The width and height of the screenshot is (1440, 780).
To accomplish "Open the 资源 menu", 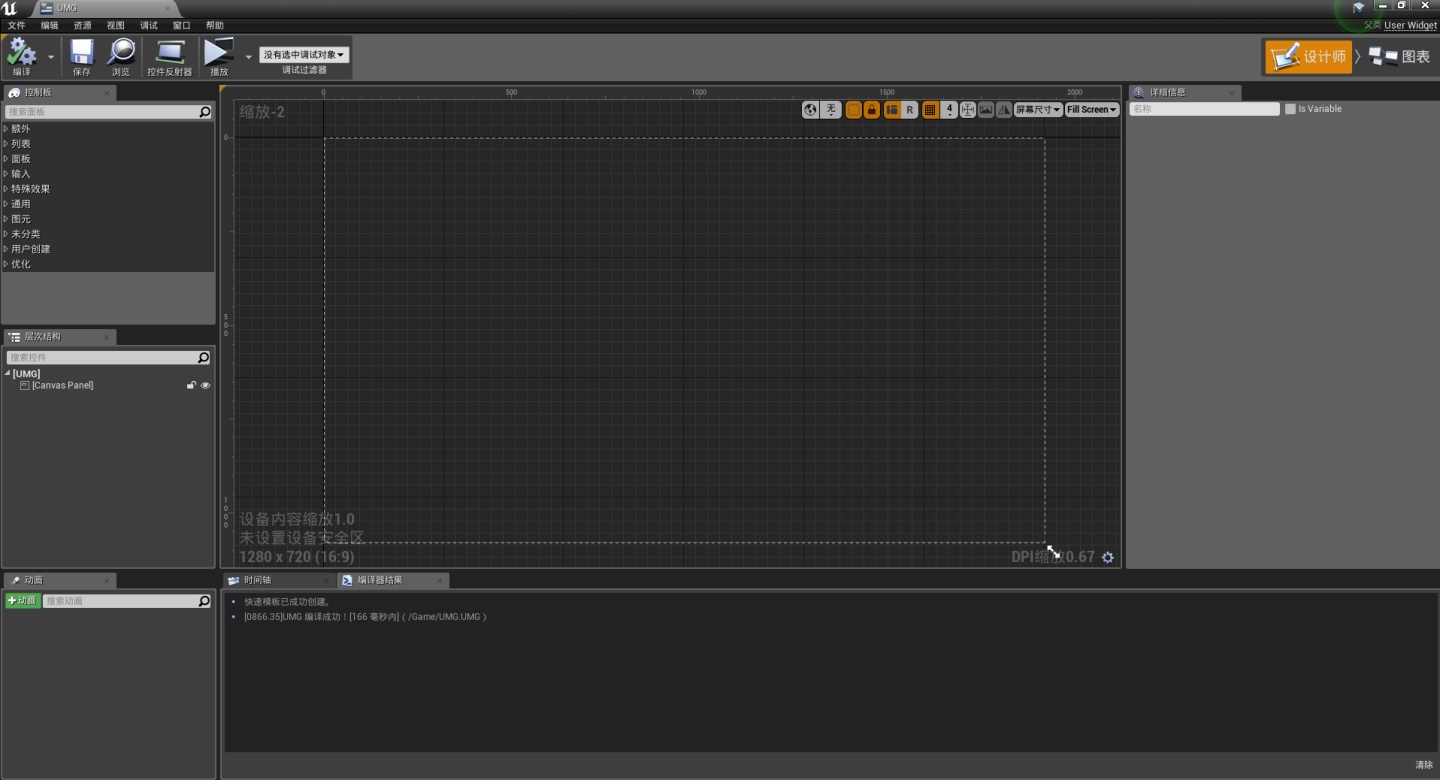I will [82, 25].
